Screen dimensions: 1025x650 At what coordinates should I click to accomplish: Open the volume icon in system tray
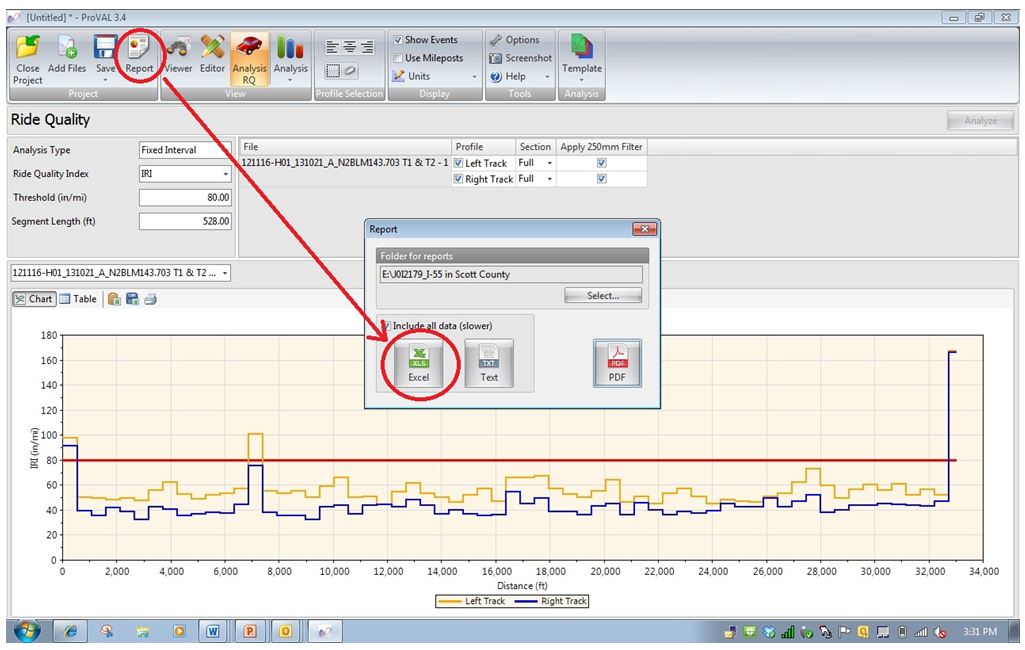(x=939, y=632)
